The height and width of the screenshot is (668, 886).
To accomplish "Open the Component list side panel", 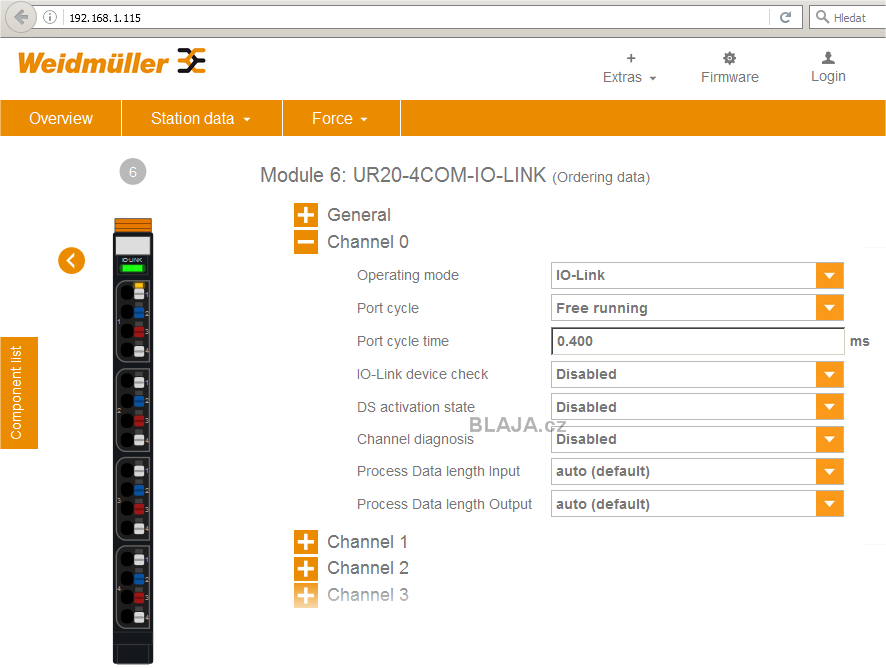I will tap(19, 393).
